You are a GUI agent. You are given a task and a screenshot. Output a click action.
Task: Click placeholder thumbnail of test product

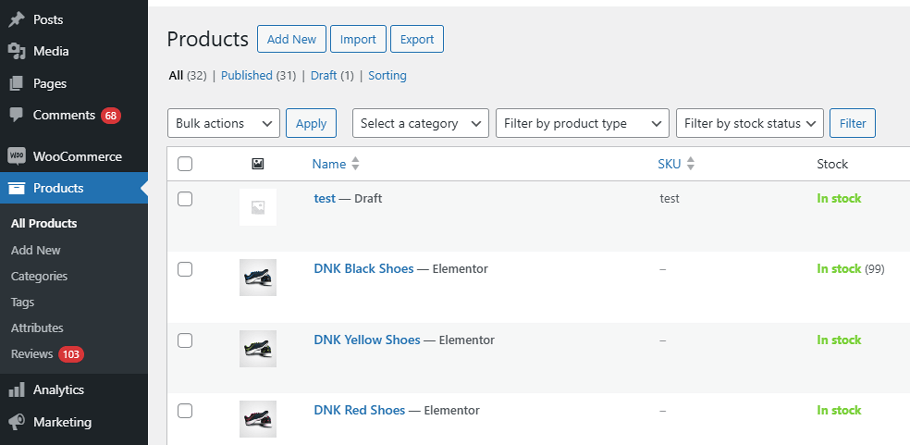click(x=258, y=207)
